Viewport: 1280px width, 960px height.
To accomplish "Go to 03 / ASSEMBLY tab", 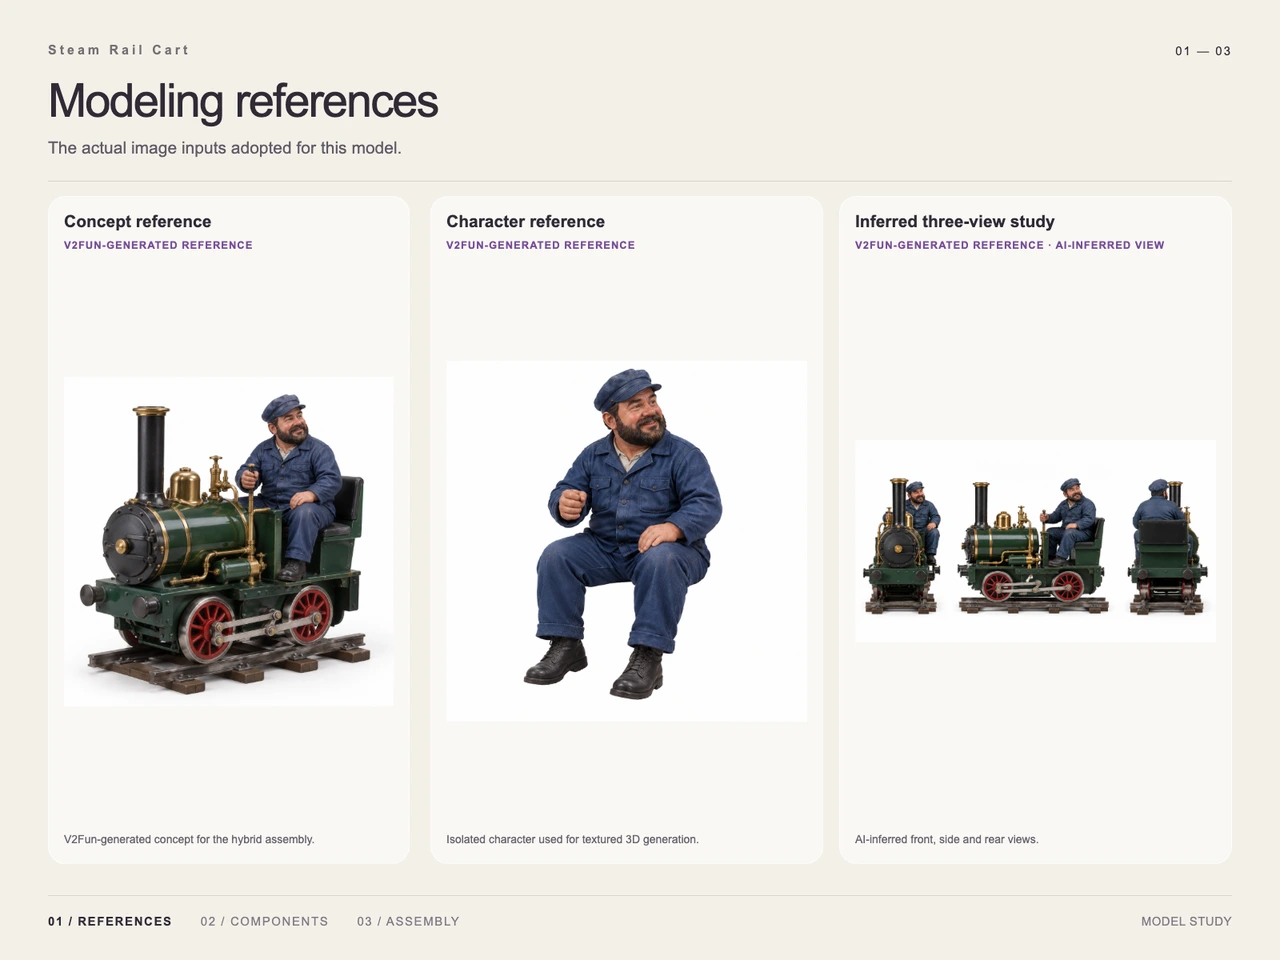I will tap(408, 921).
